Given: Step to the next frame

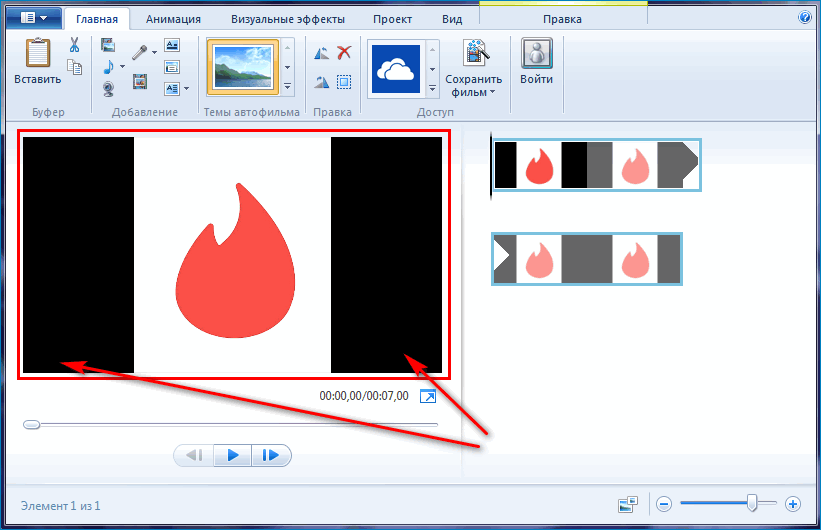Looking at the screenshot, I should coord(271,456).
